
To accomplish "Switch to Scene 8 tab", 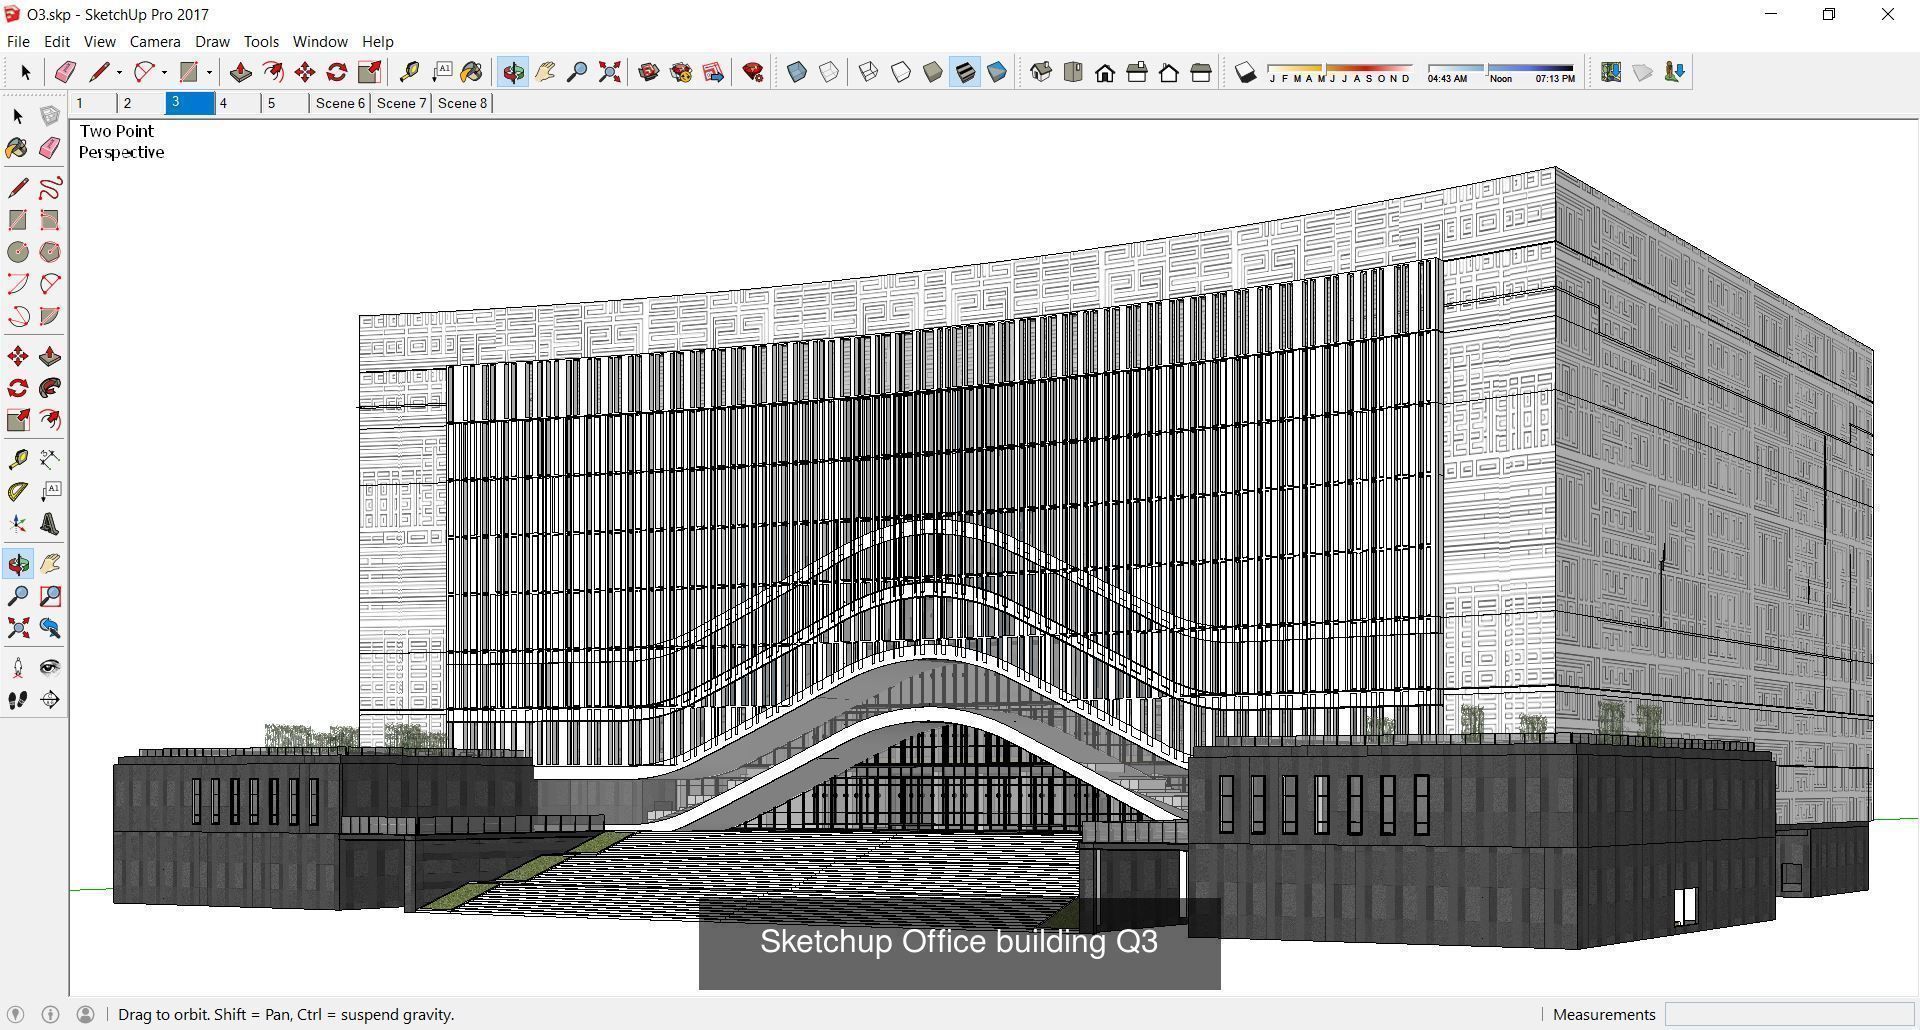I will point(462,103).
